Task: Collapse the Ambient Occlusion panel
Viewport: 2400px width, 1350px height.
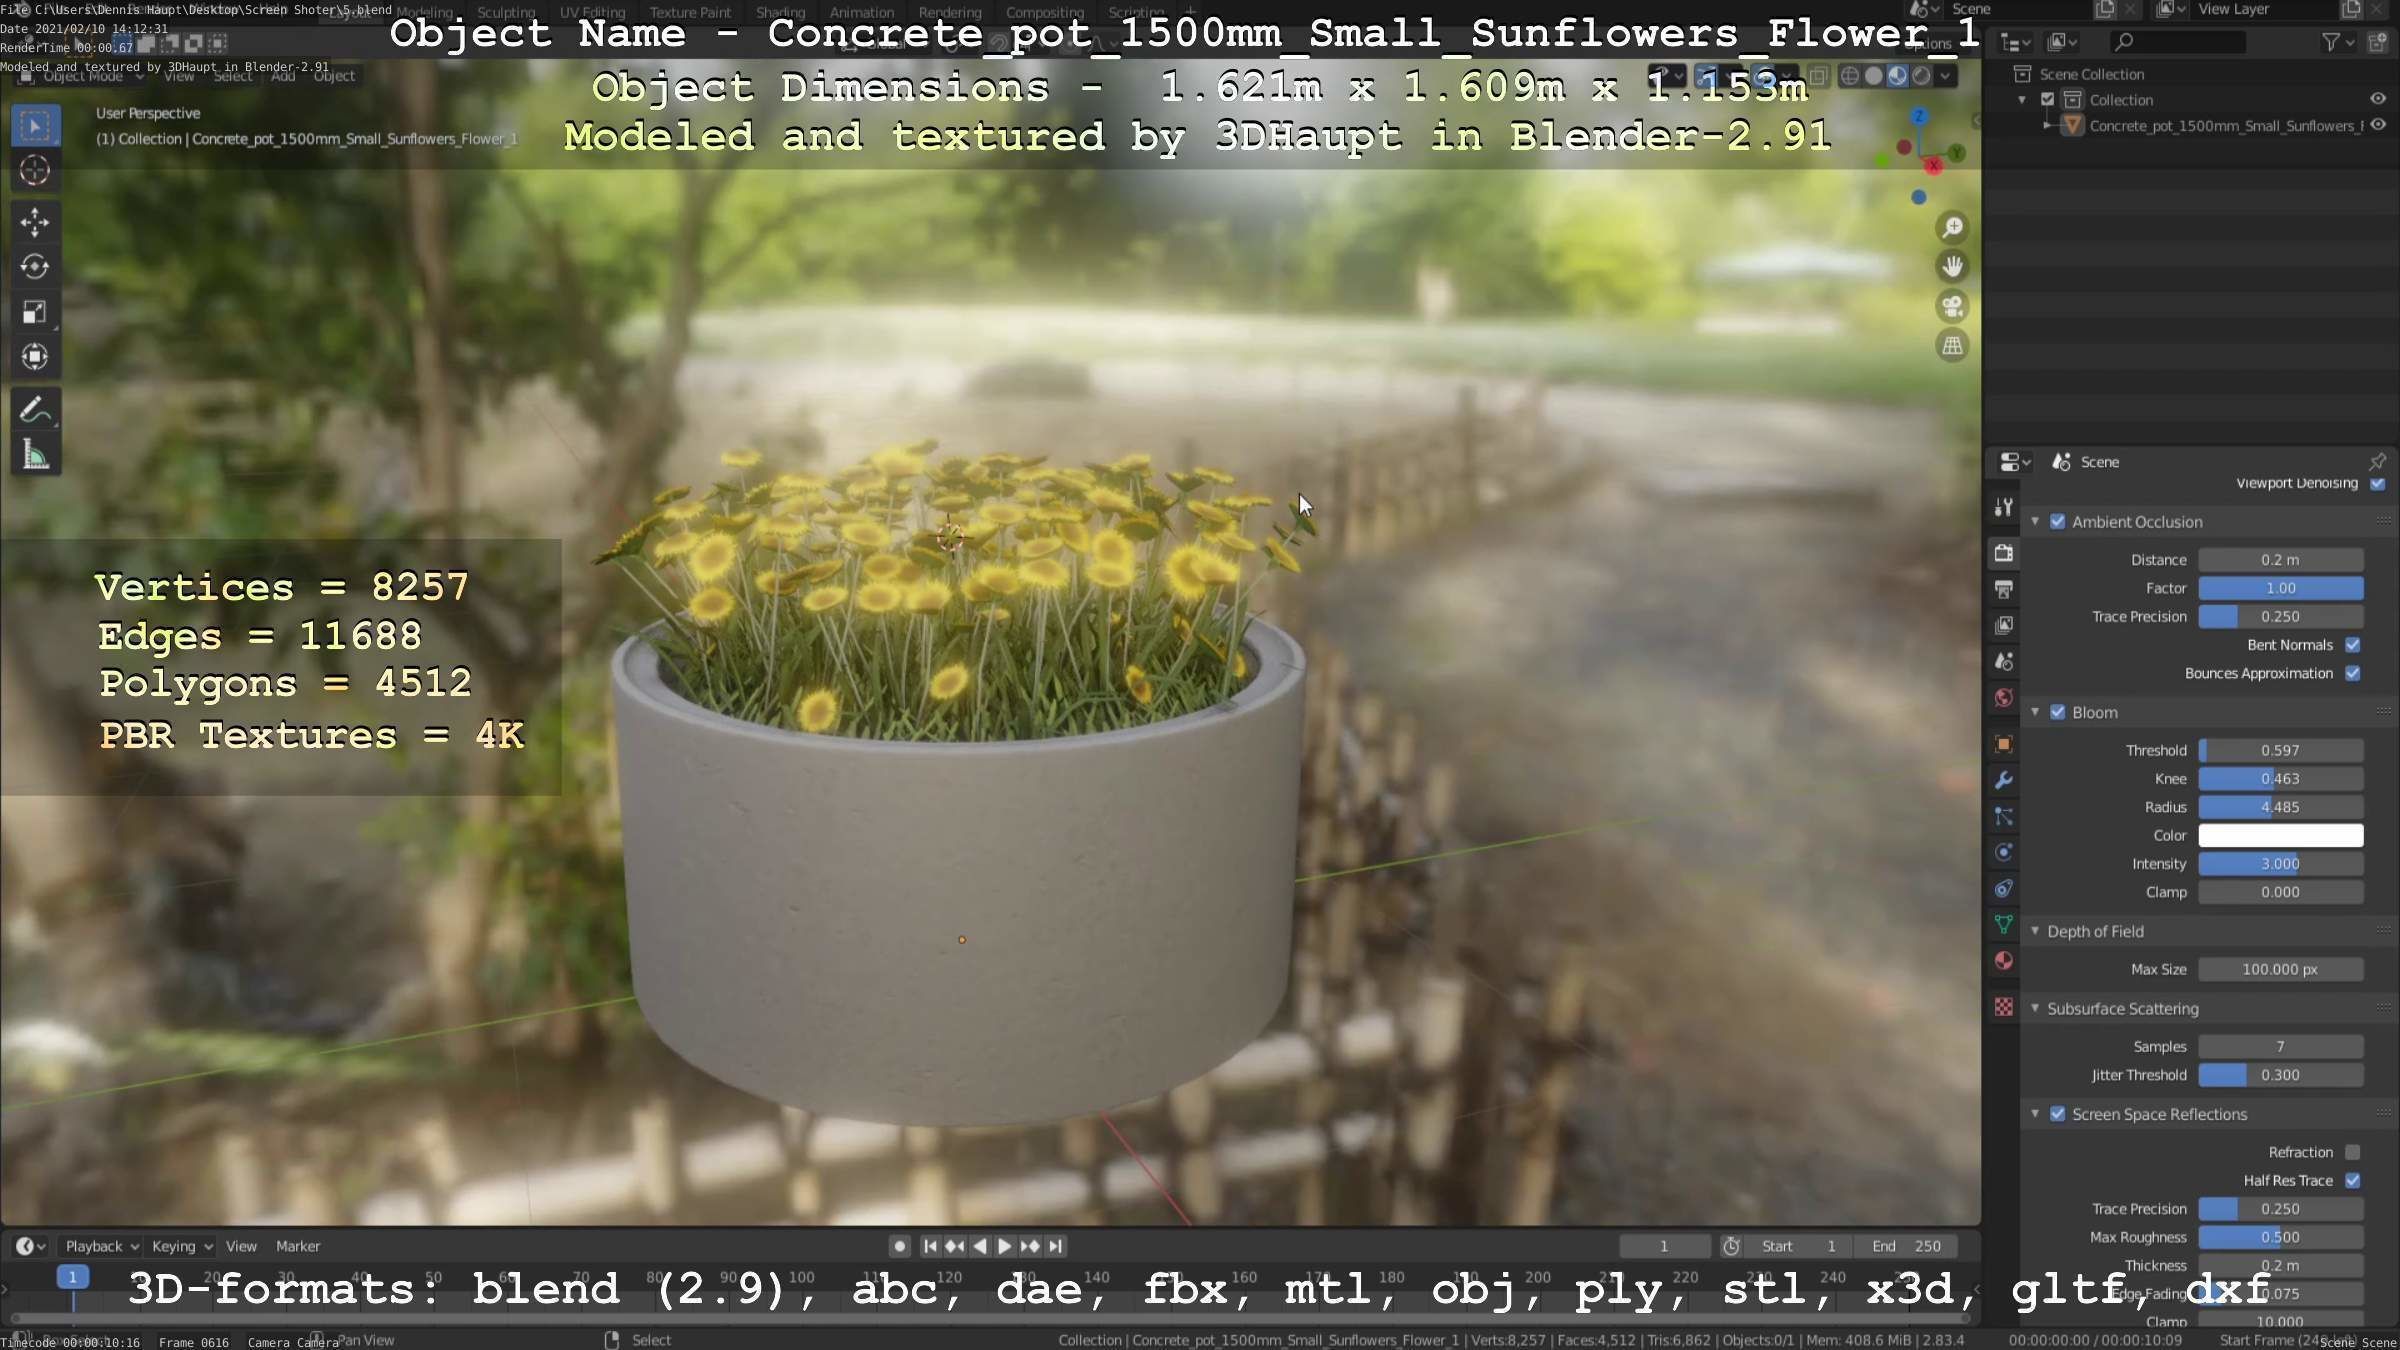Action: pos(2034,522)
